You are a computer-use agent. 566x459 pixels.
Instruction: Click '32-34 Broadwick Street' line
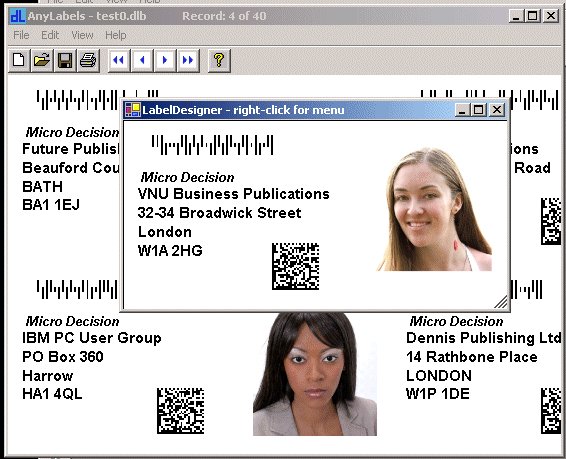coord(219,213)
